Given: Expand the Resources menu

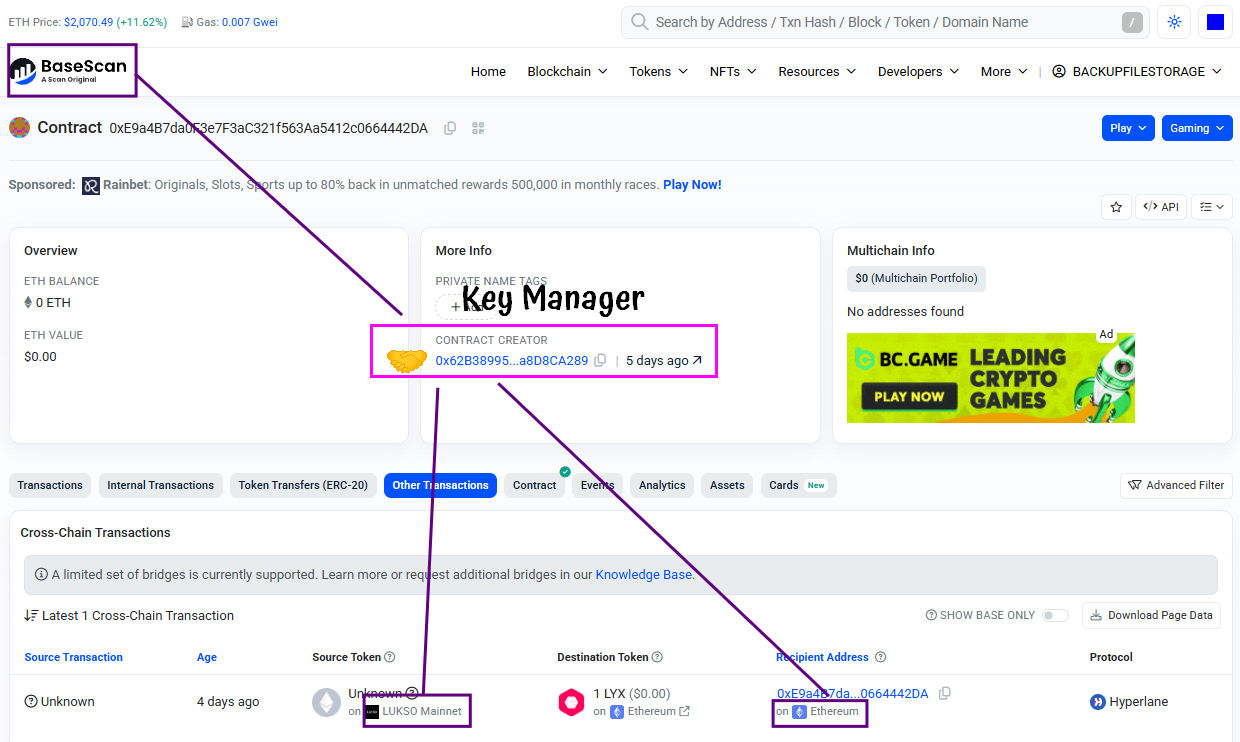Looking at the screenshot, I should click(x=817, y=71).
